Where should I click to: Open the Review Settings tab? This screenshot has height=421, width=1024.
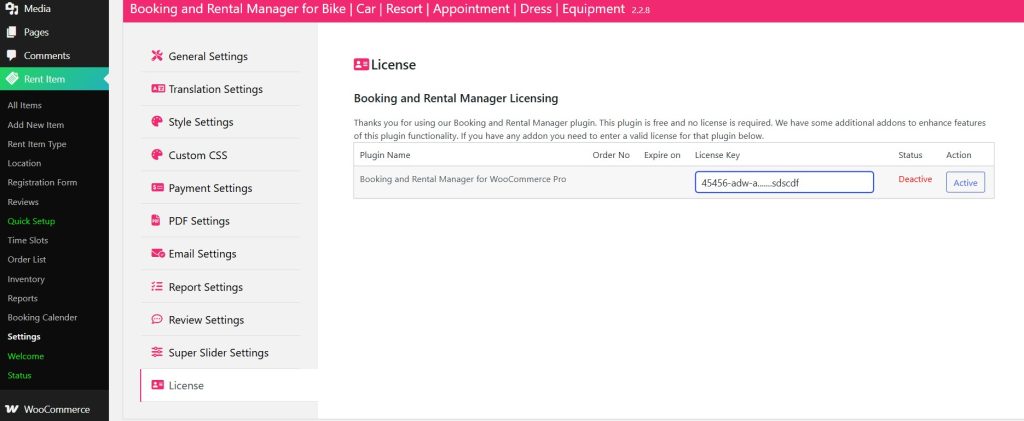[206, 320]
